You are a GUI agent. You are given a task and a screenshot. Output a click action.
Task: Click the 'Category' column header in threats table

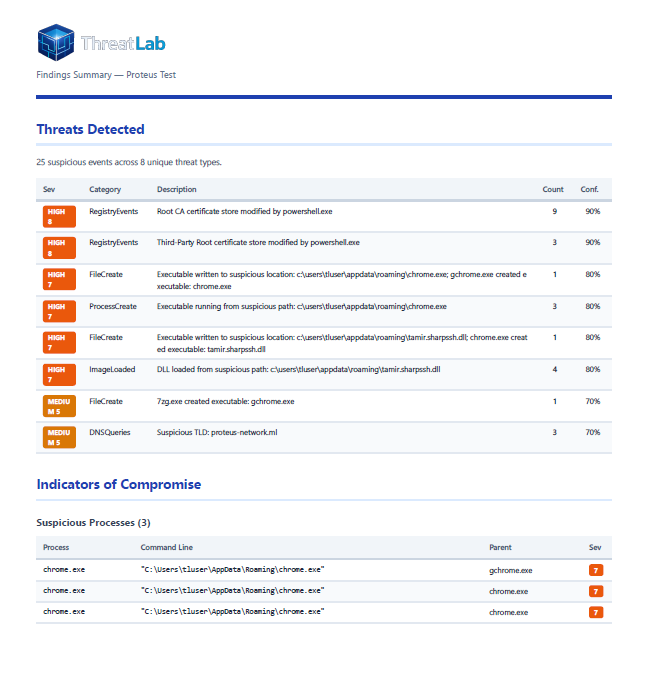pyautogui.click(x=105, y=189)
